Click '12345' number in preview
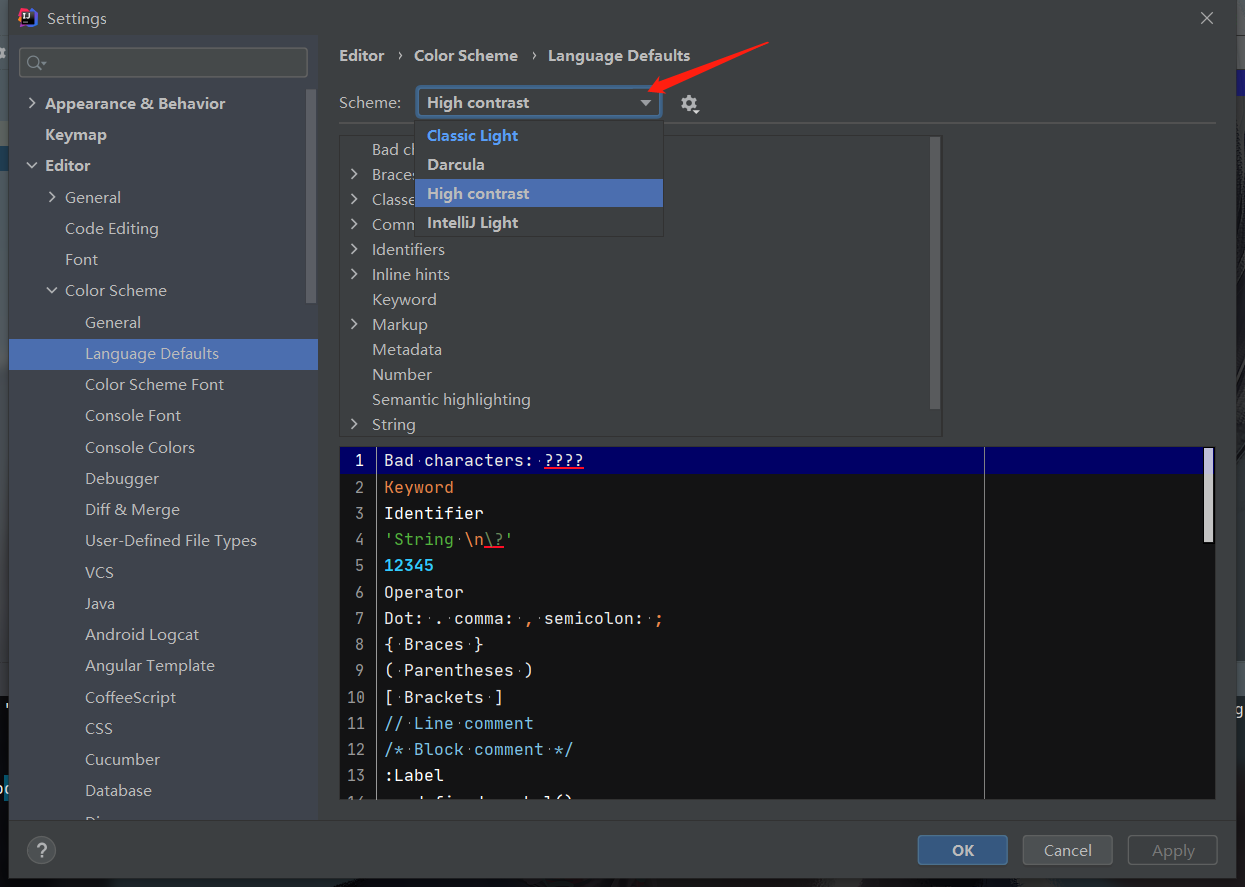Screen dimensions: 1245x887 pos(409,565)
